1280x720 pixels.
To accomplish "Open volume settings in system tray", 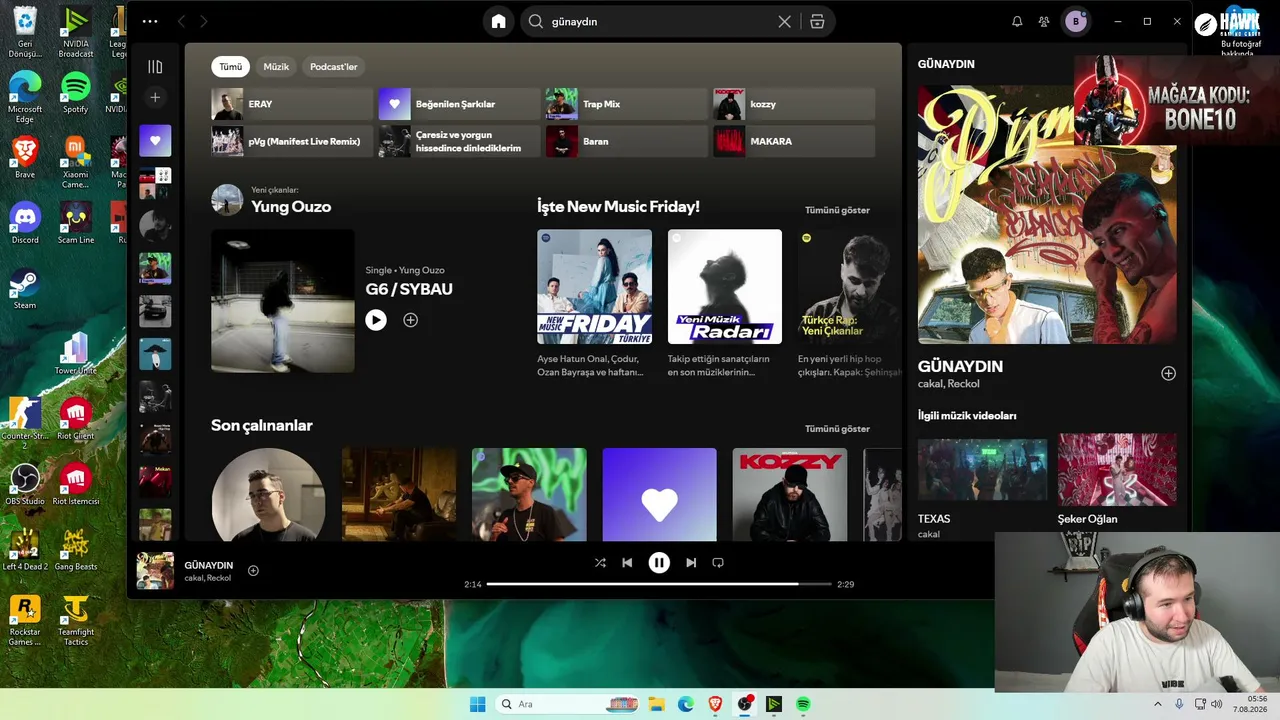I will pyautogui.click(x=1216, y=704).
